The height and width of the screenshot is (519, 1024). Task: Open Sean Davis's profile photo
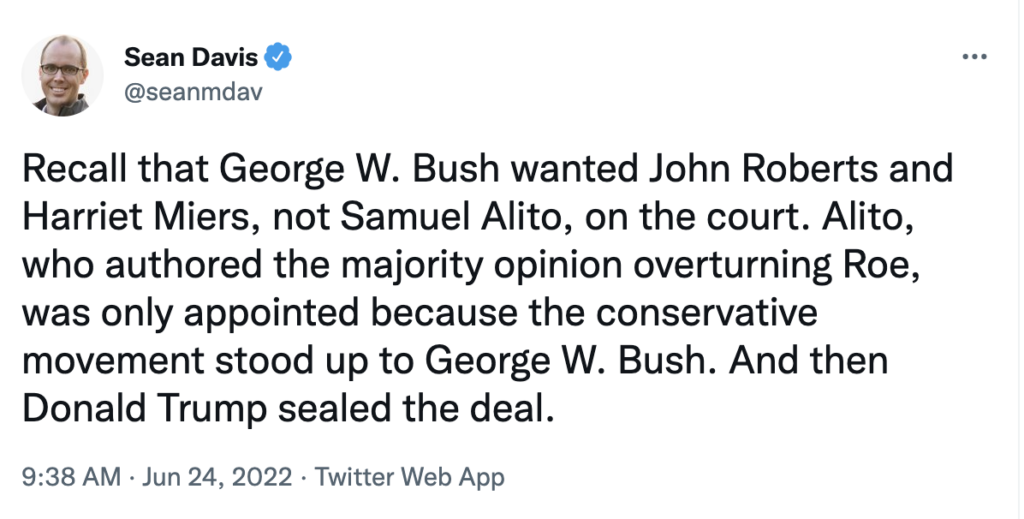(62, 76)
